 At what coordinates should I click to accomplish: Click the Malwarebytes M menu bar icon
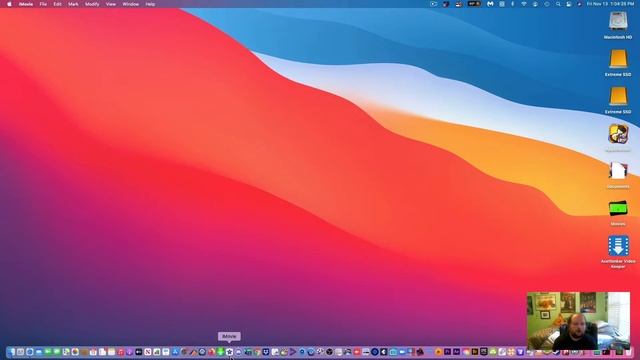click(491, 4)
